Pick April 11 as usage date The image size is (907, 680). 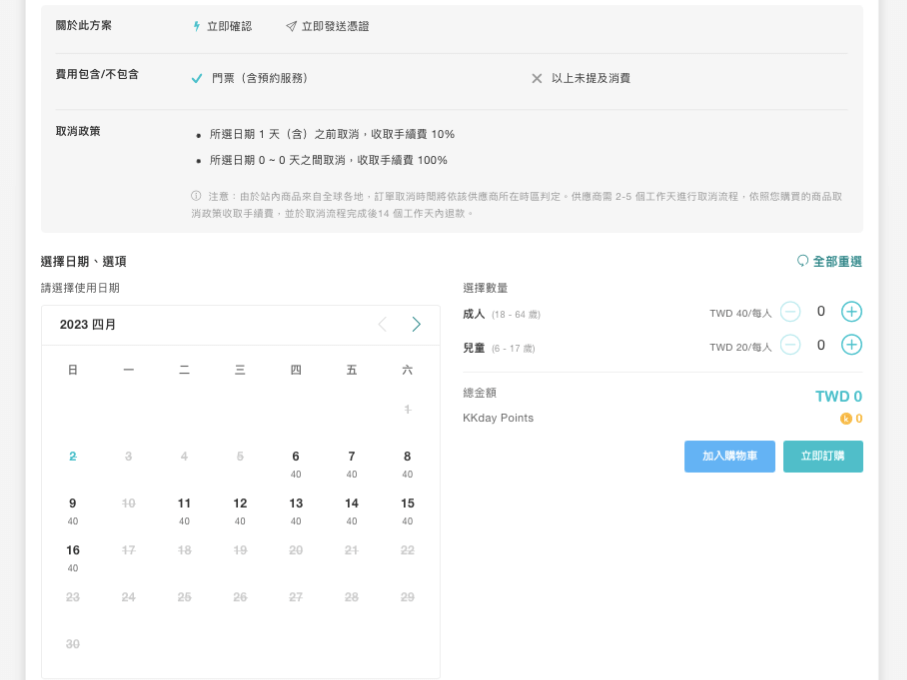[x=184, y=510]
